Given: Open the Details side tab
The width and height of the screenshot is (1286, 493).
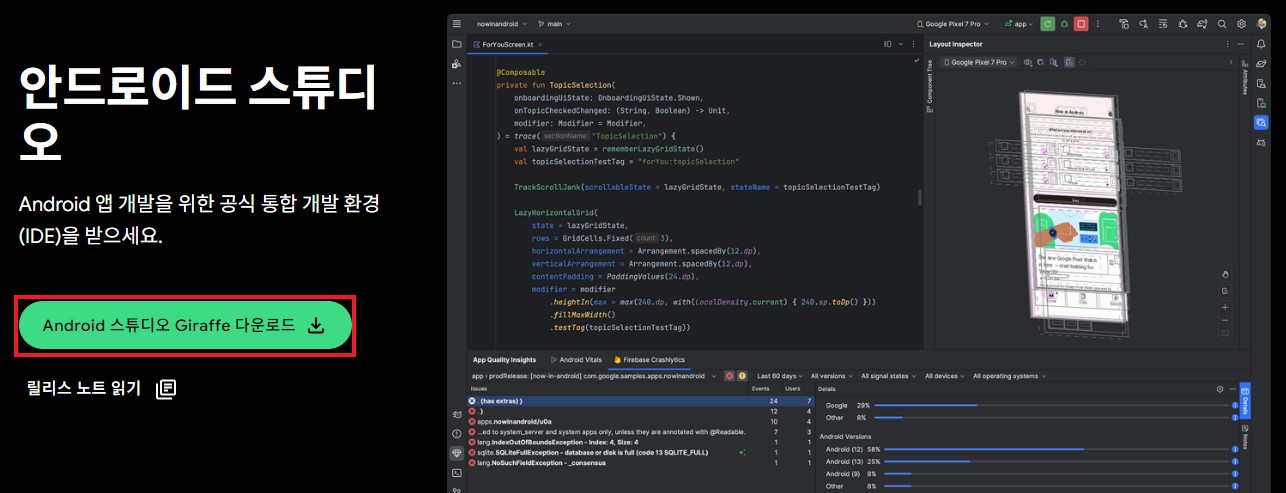Looking at the screenshot, I should tap(1246, 399).
